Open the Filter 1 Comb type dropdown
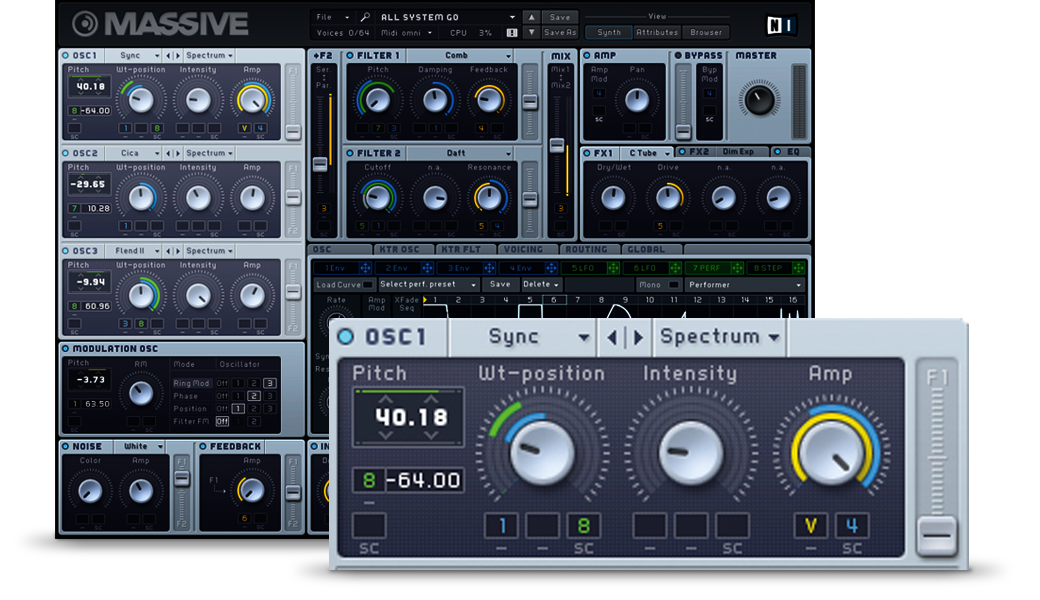 460,56
